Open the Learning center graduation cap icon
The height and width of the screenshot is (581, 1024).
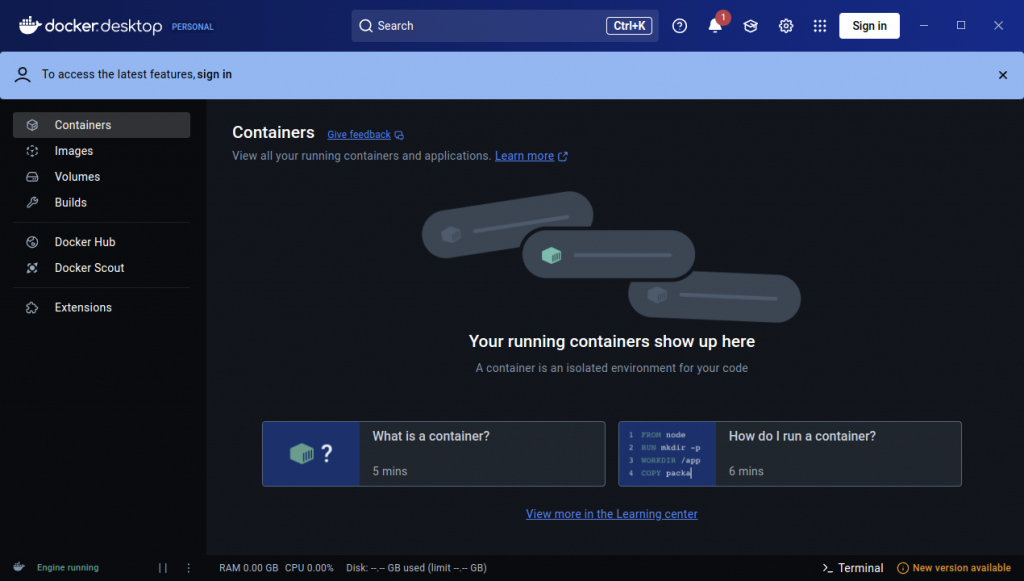click(750, 26)
